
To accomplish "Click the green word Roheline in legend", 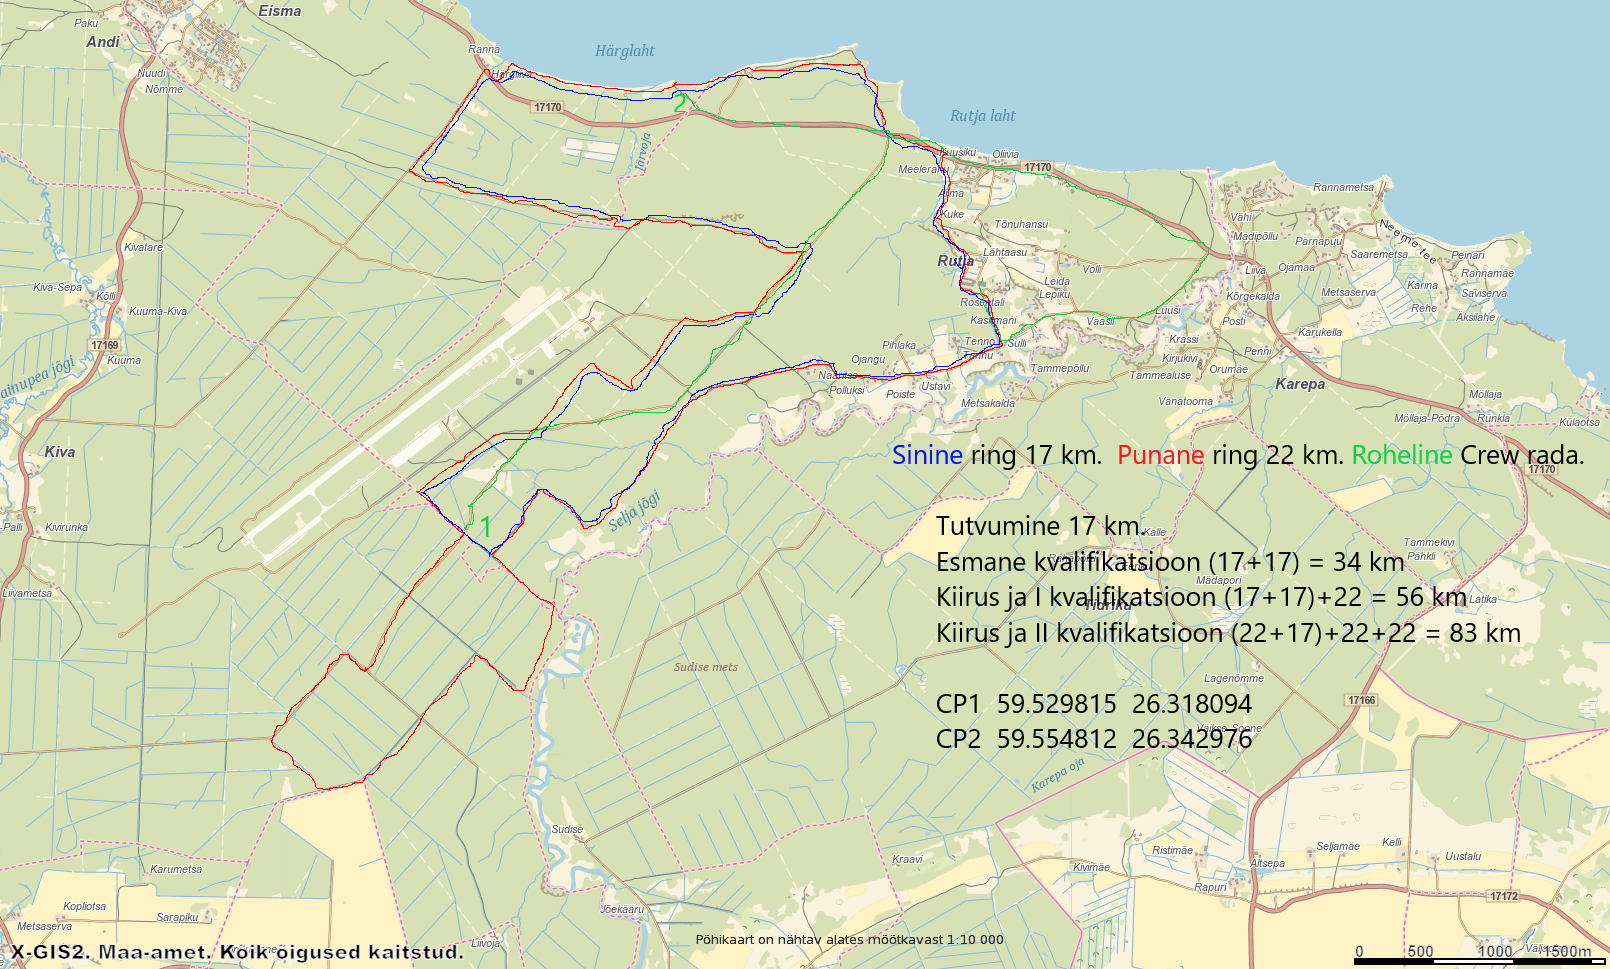I will [x=1401, y=456].
